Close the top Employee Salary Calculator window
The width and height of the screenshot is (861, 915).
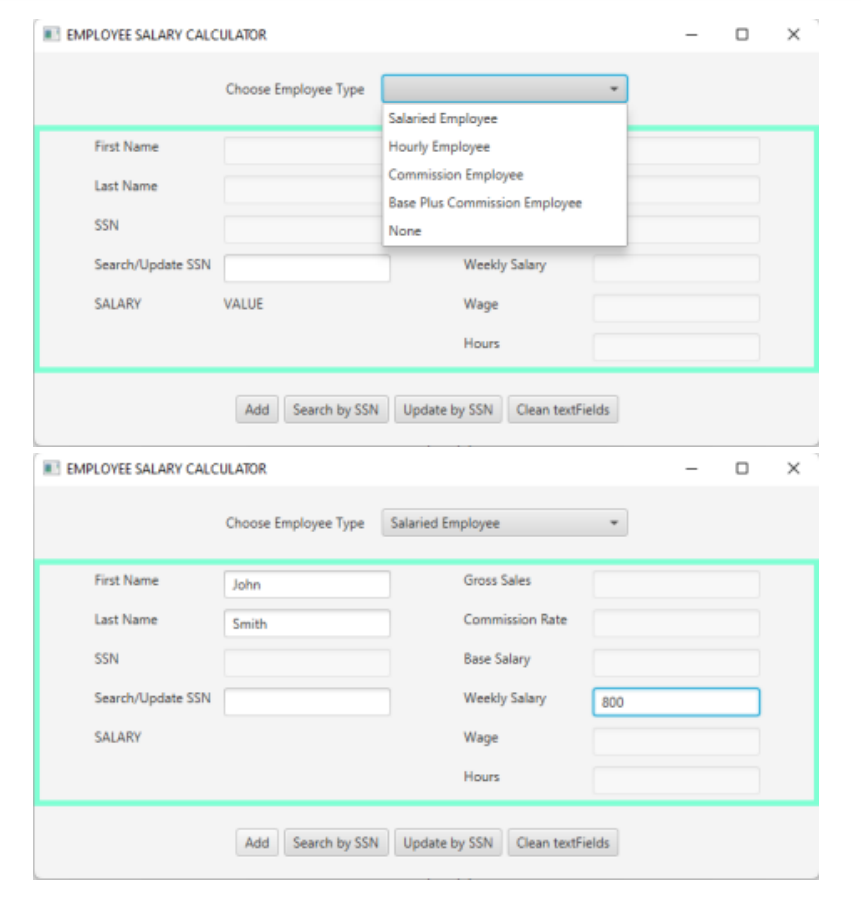793,34
